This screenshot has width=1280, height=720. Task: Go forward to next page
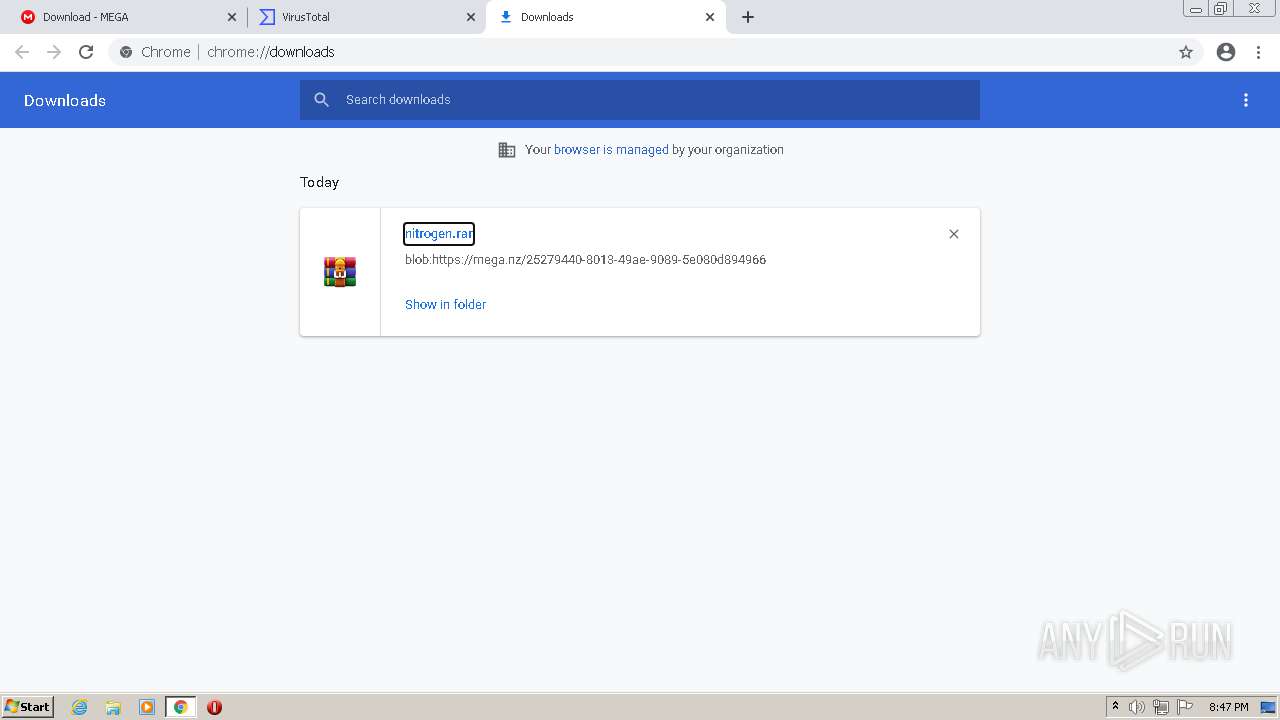pos(54,52)
